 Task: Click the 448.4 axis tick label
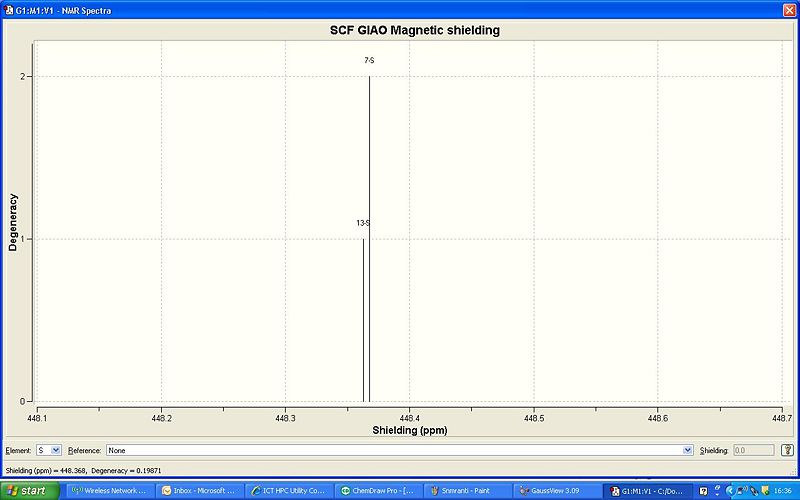(410, 418)
